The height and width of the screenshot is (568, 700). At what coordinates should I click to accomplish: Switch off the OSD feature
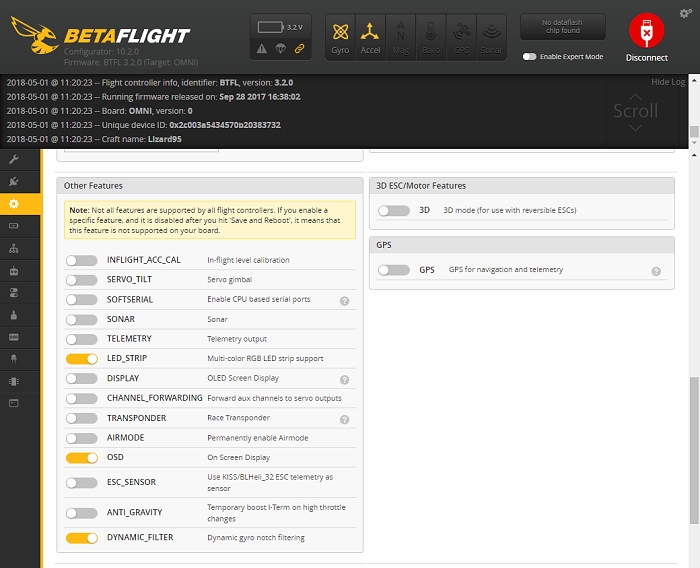[81, 458]
